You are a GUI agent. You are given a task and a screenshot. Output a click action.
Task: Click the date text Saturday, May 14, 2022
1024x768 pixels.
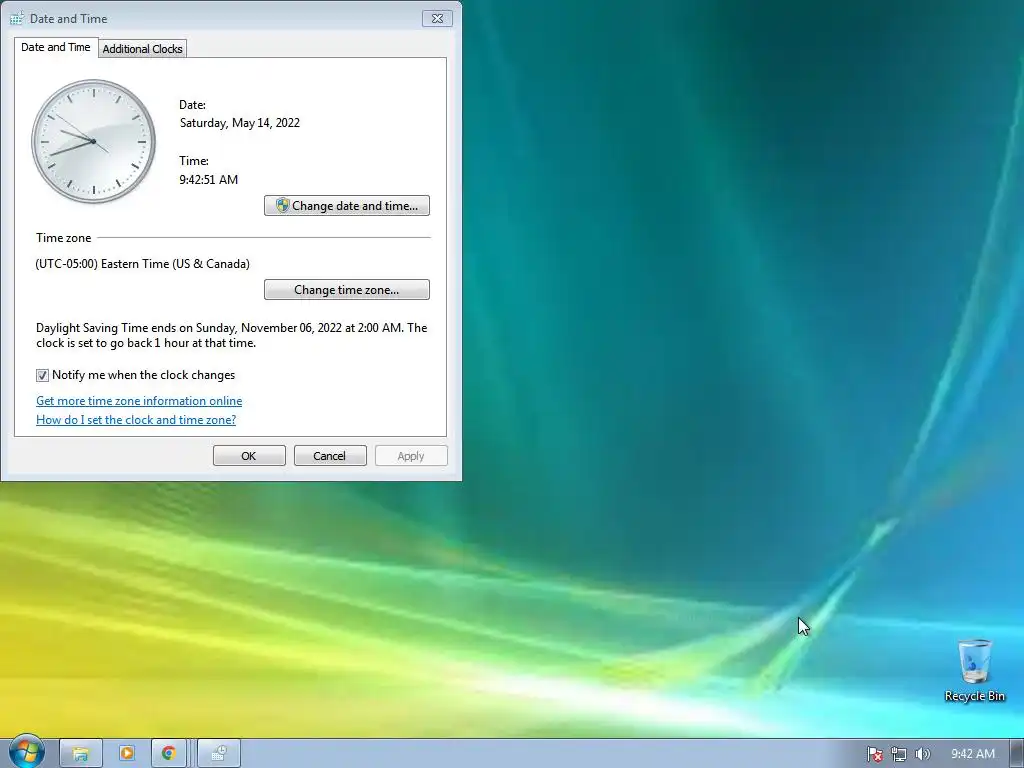[x=240, y=123]
